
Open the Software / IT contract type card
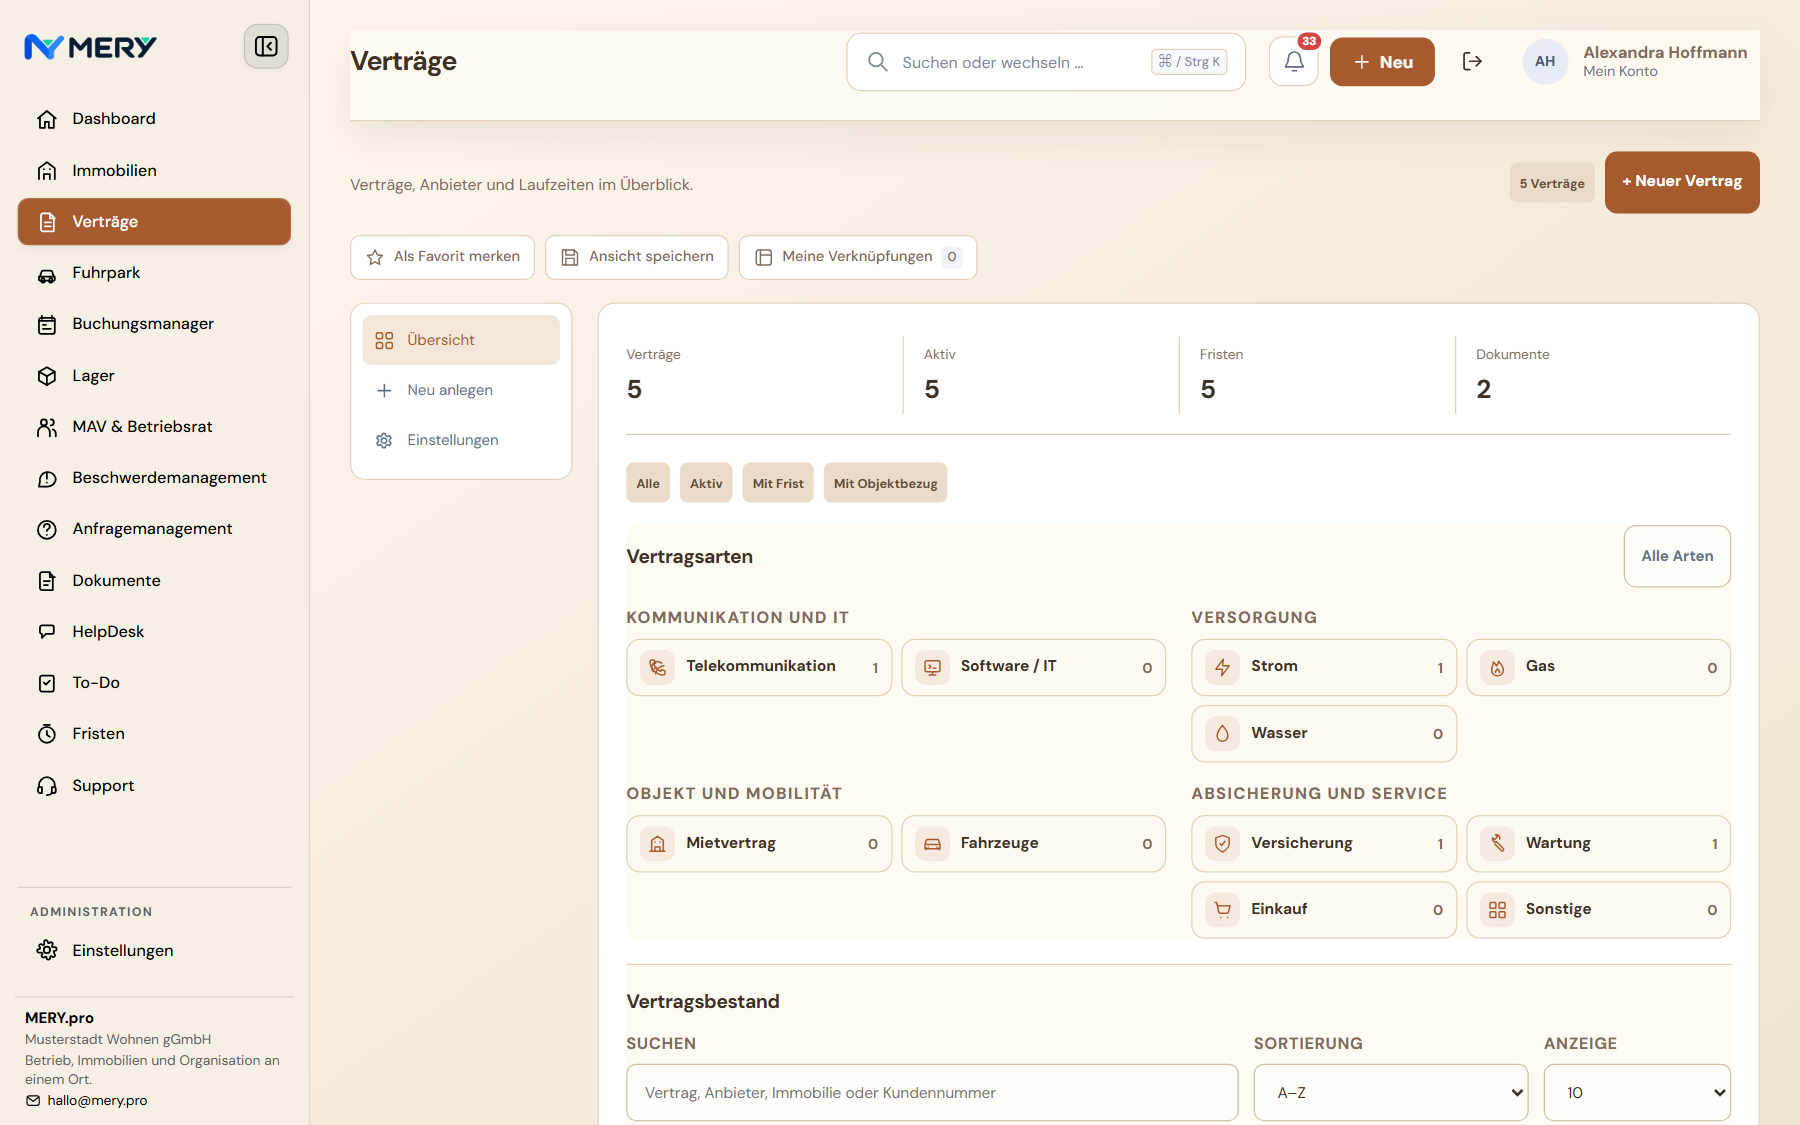point(1033,667)
